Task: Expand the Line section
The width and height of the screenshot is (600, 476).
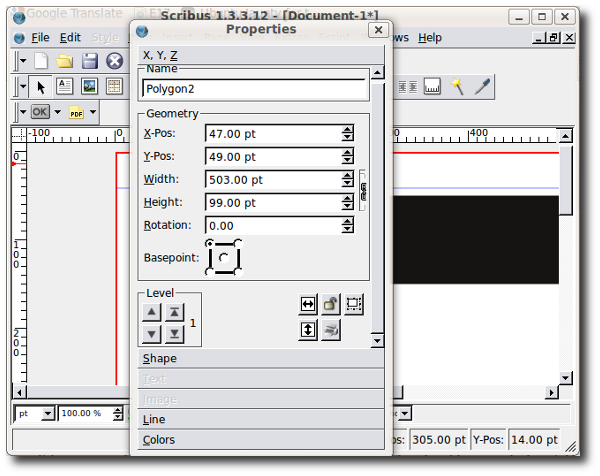Action: pos(261,420)
